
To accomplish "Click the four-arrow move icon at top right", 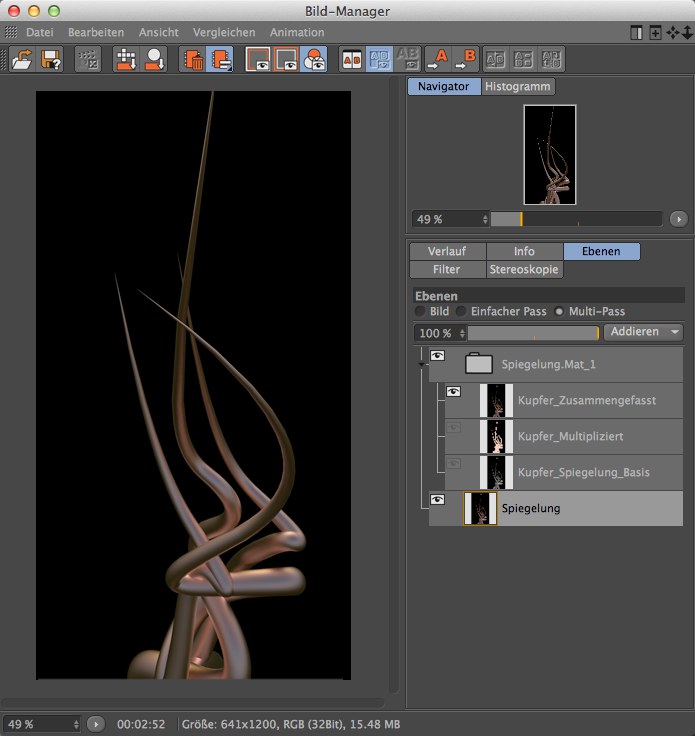I will click(674, 33).
